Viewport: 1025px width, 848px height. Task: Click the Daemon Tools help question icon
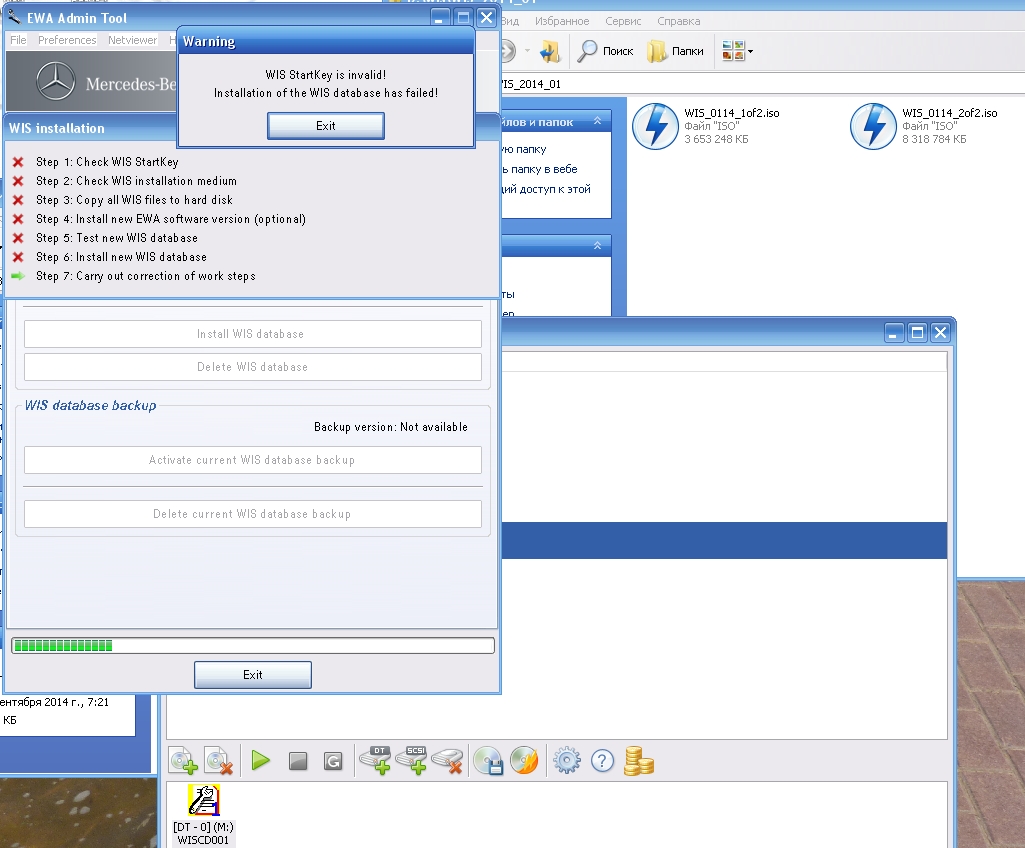[x=603, y=760]
